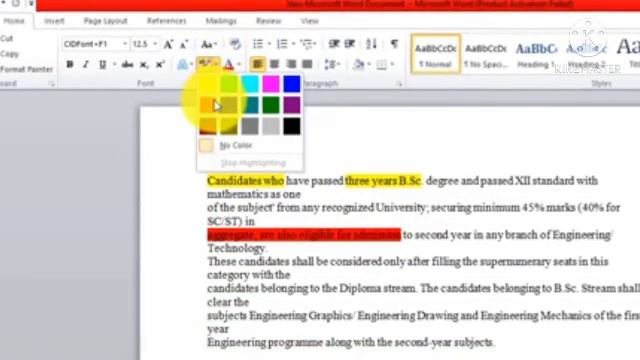The width and height of the screenshot is (640, 360).
Task: Pick the bright green highlight swatch
Action: [x=229, y=84]
